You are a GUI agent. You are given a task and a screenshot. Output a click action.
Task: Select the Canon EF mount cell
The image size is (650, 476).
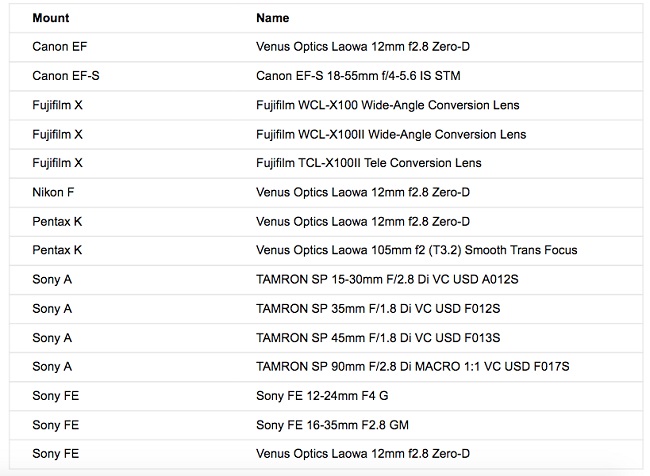(x=60, y=47)
